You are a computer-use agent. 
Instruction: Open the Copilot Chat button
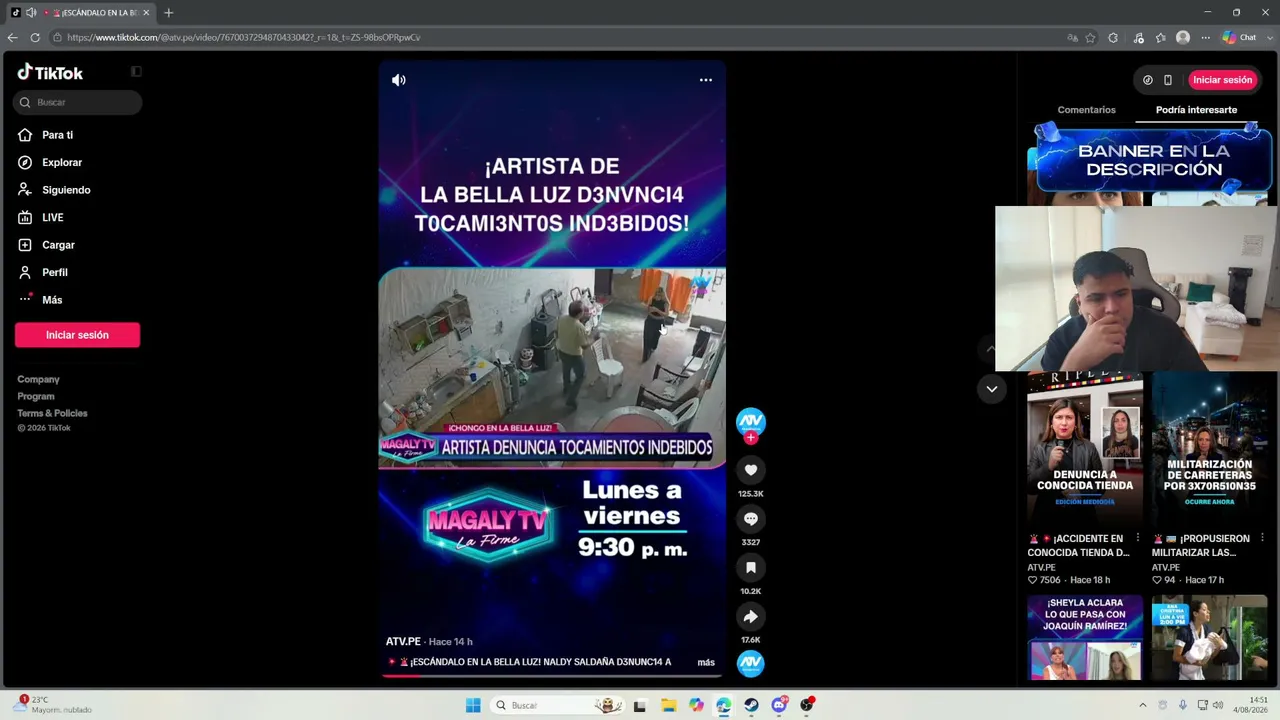[1239, 37]
